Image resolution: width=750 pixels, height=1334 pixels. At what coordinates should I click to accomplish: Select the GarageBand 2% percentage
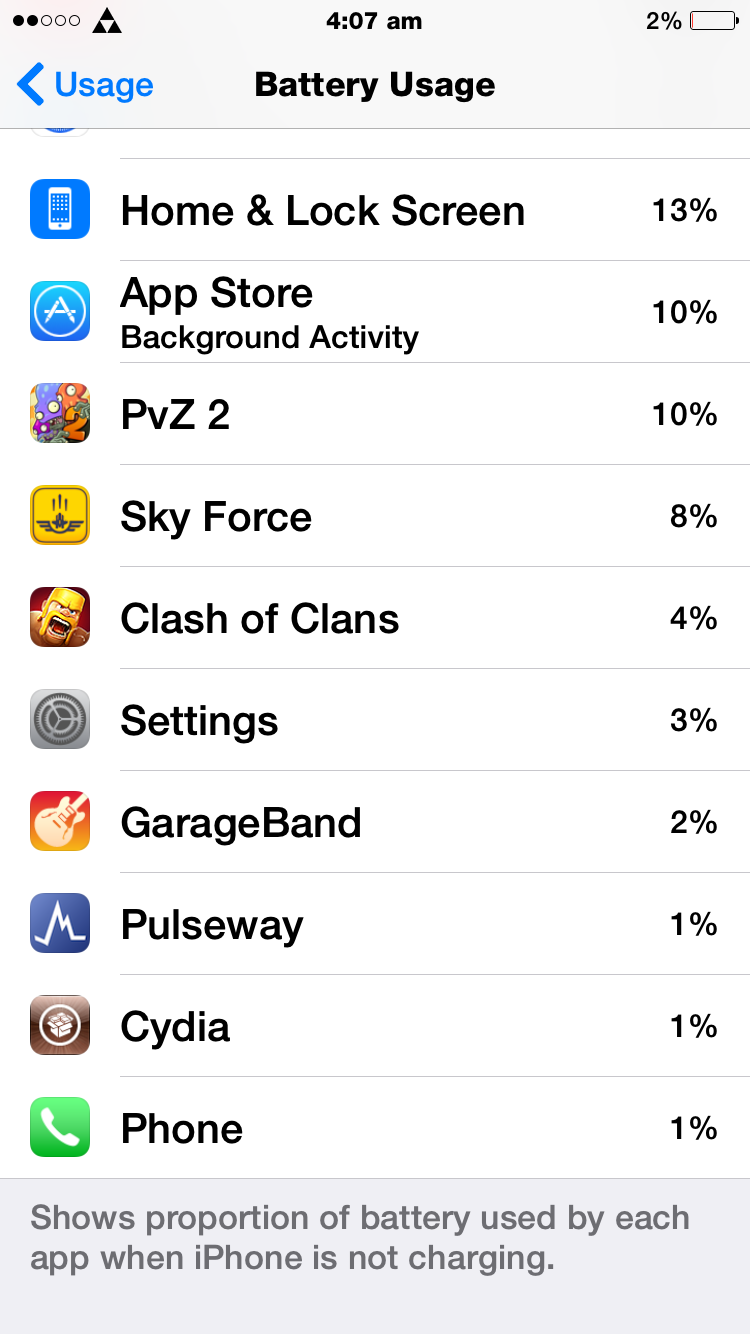694,822
